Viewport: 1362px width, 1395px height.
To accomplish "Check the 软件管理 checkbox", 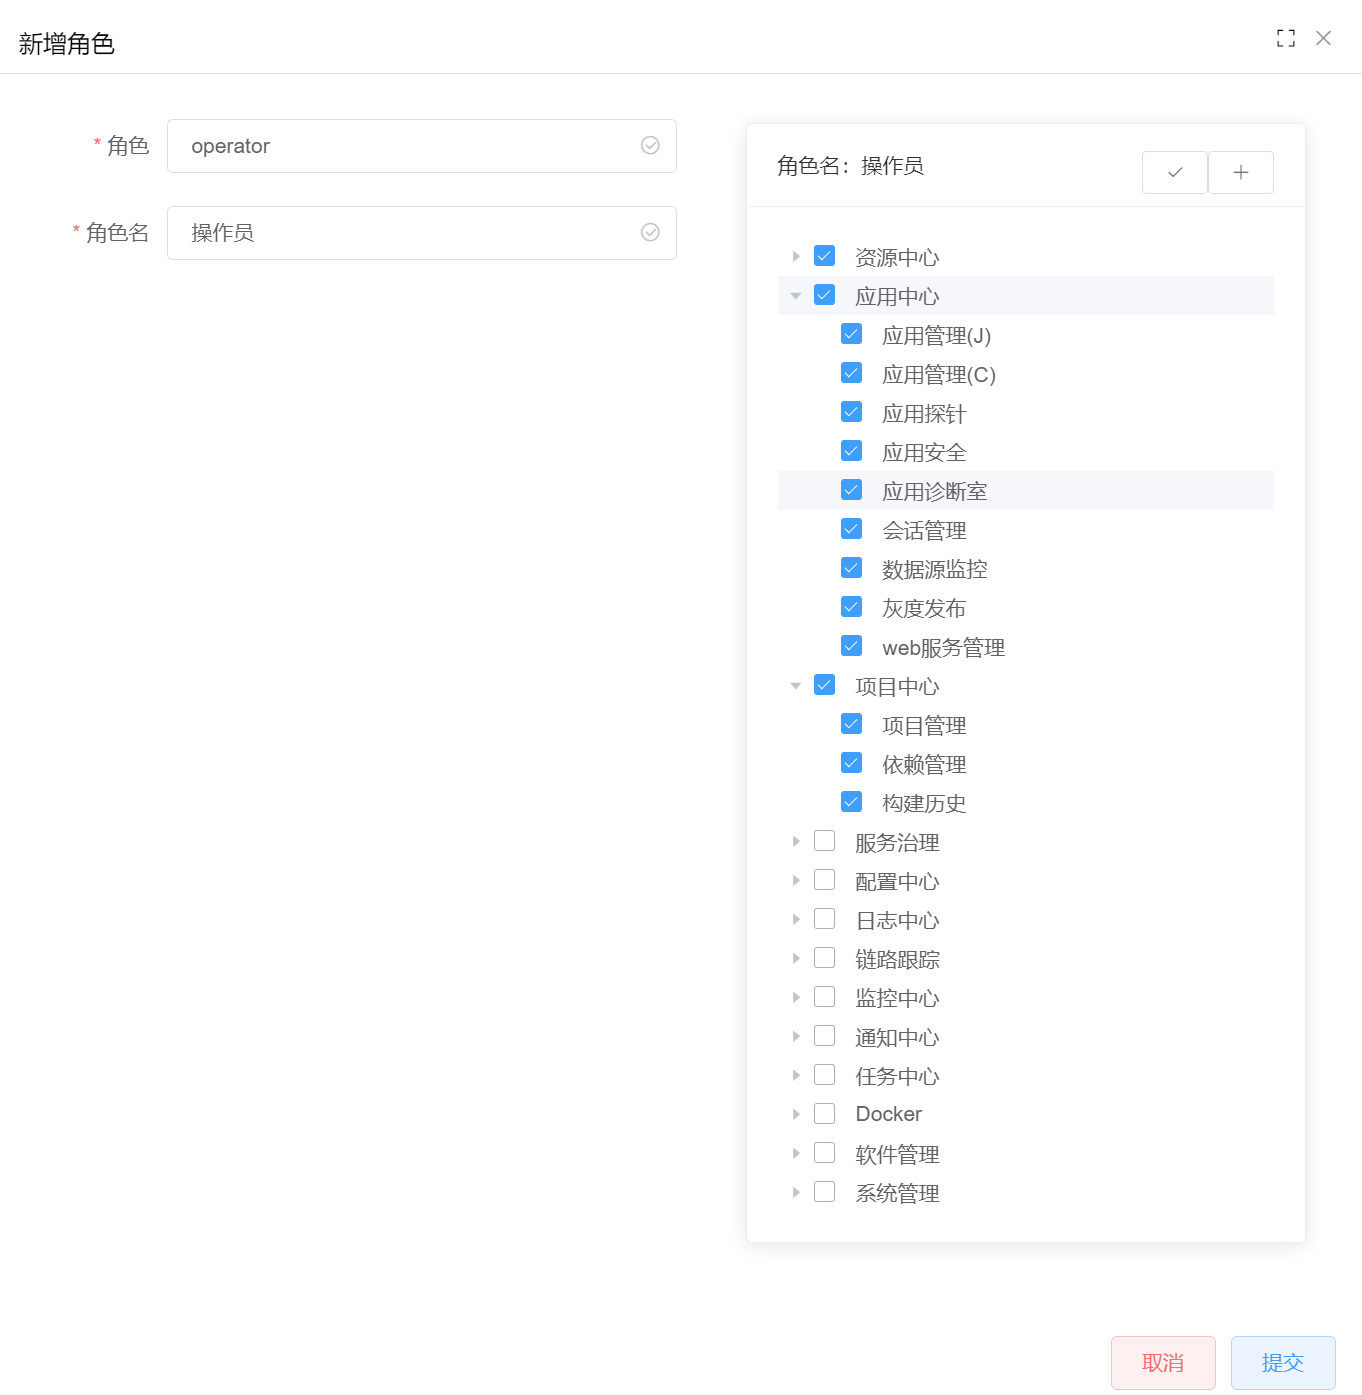I will point(824,1153).
